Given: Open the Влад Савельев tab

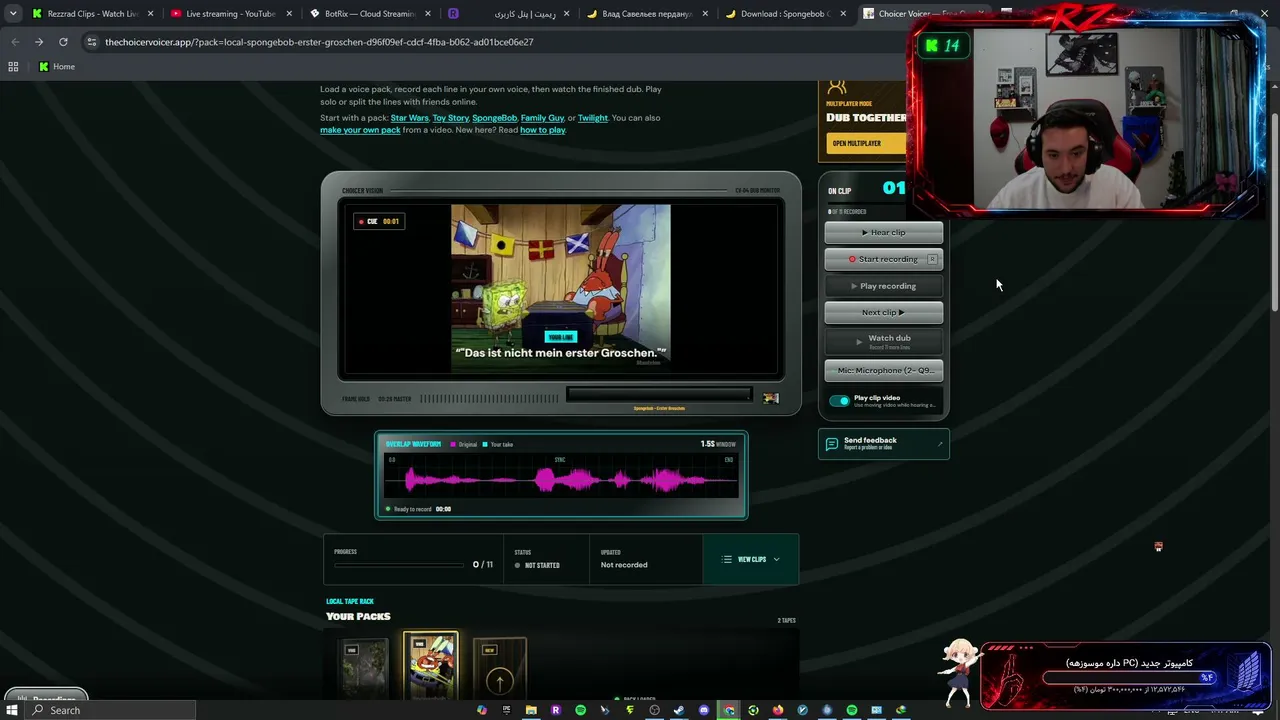Looking at the screenshot, I should click(x=647, y=14).
